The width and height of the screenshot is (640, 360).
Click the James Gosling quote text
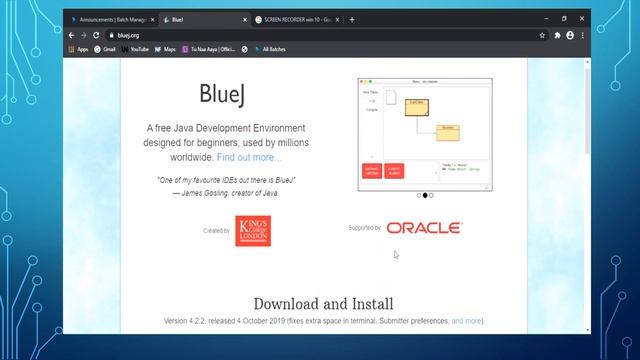point(226,187)
